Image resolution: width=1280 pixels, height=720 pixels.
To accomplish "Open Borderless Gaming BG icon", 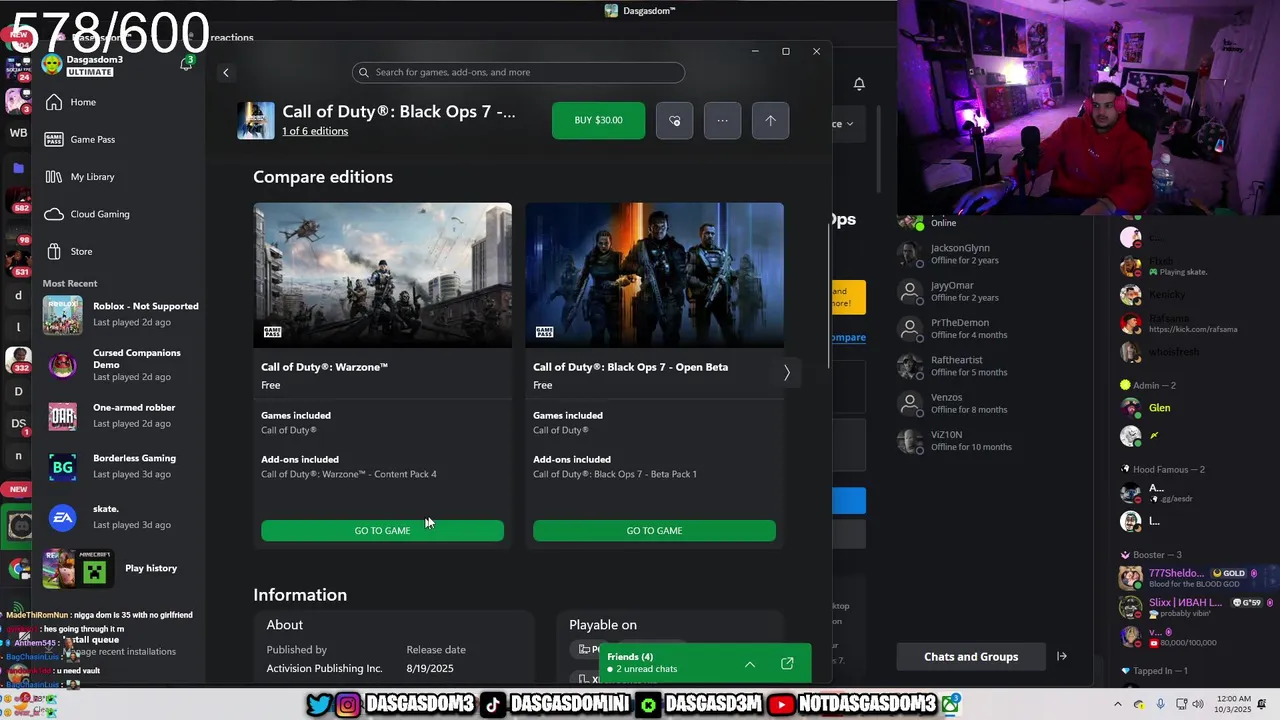I will [x=62, y=467].
